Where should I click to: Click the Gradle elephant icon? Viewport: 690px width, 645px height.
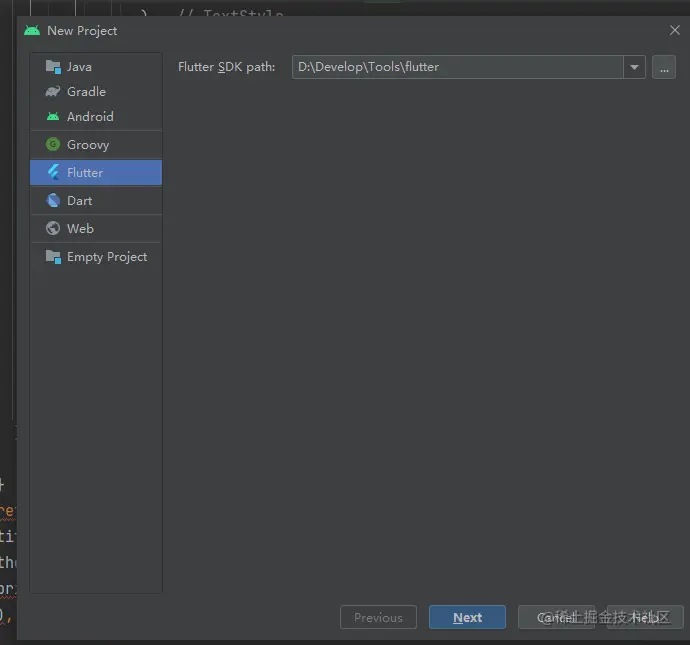point(53,92)
